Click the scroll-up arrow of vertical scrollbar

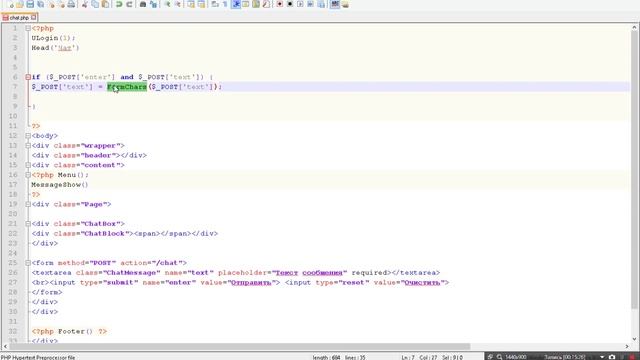tap(634, 27)
